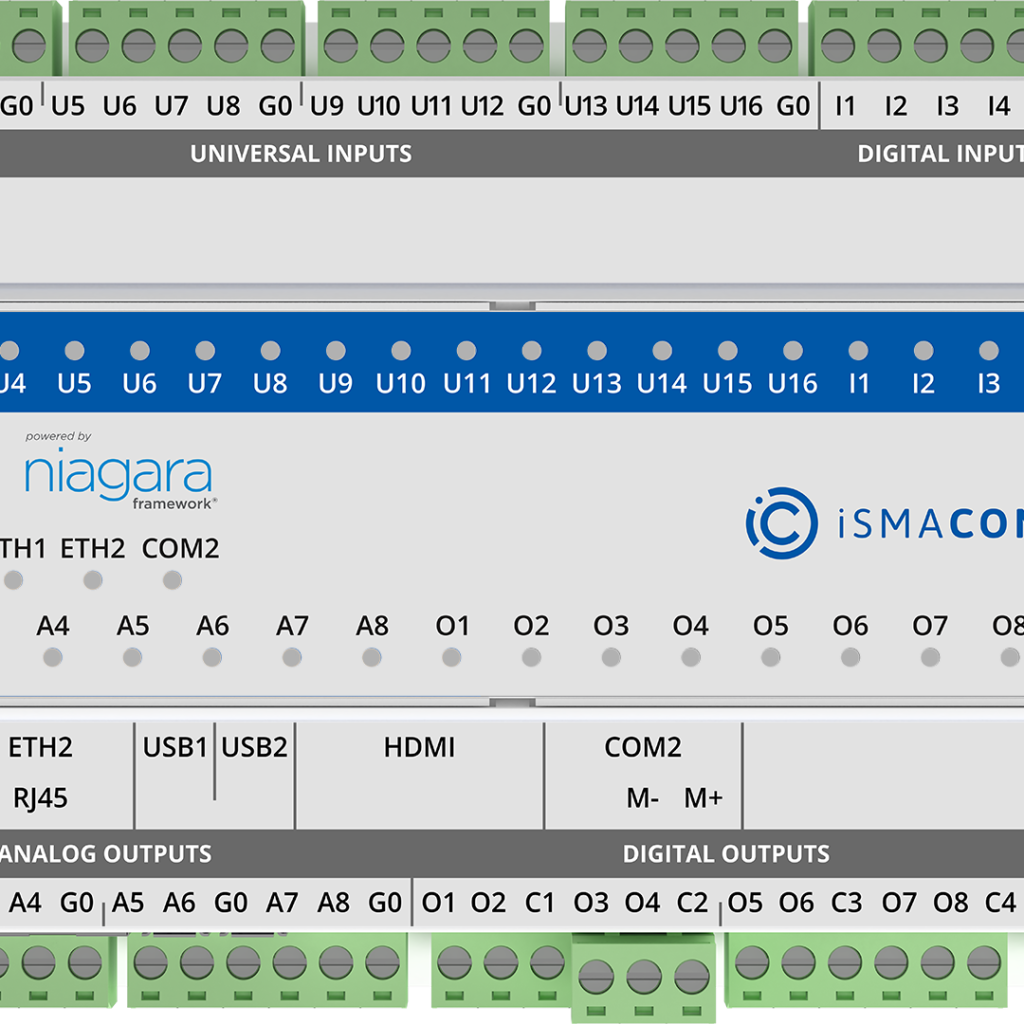1024x1024 pixels.
Task: Click the "M-" terminal label
Action: [x=643, y=798]
